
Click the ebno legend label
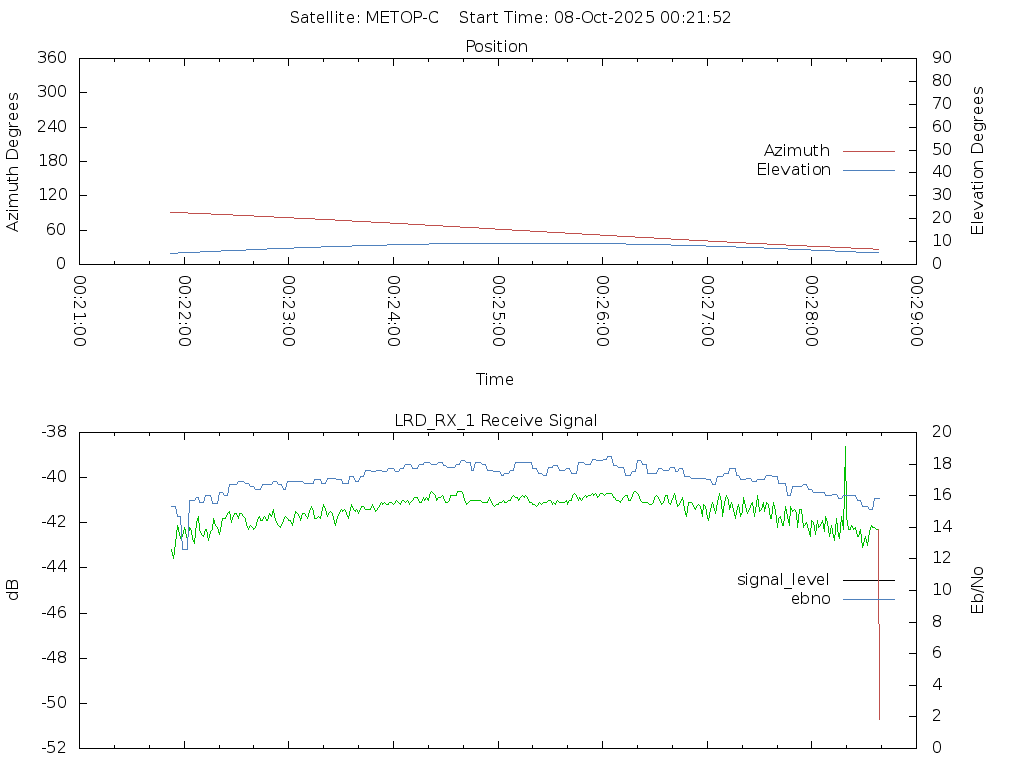tap(810, 599)
